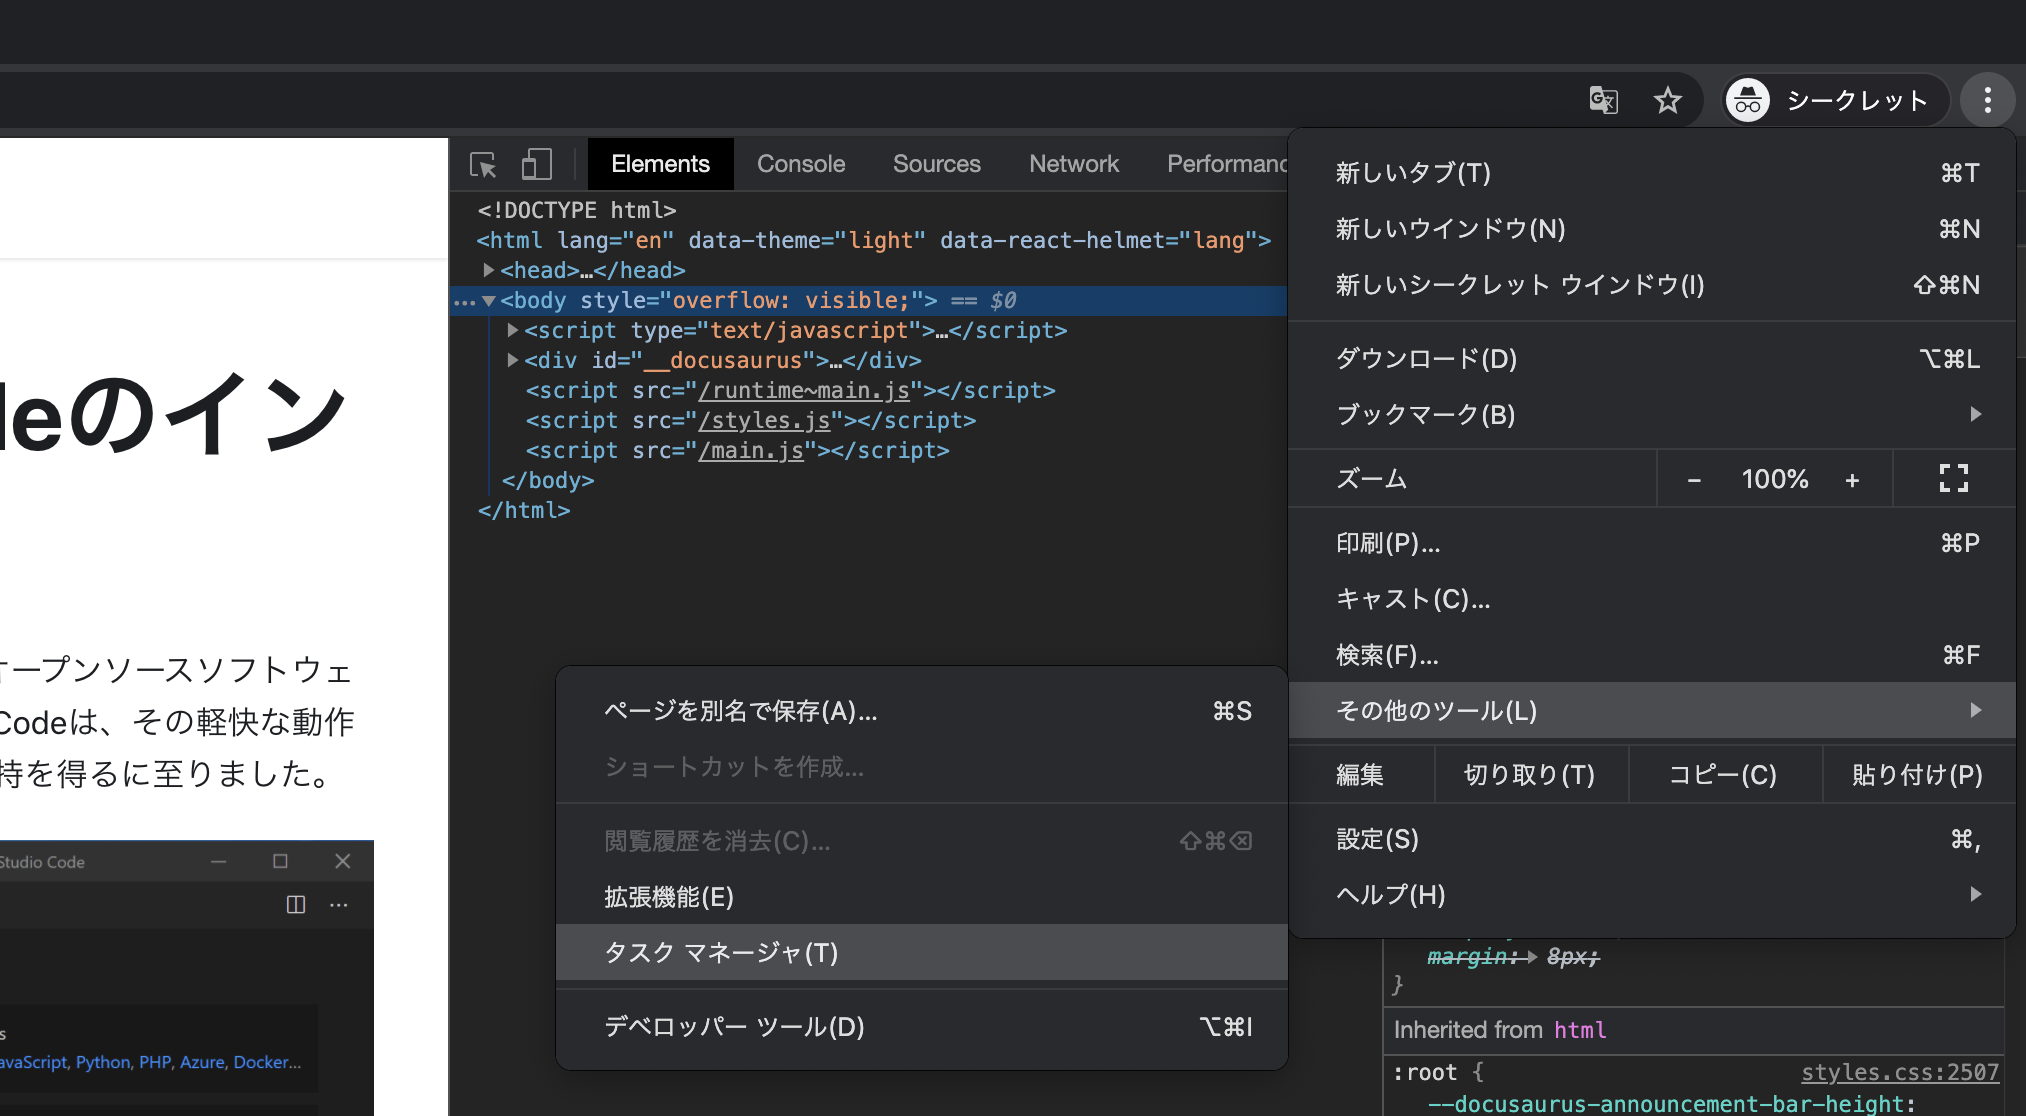Expand the head element in the DOM tree
This screenshot has width=2026, height=1116.
(x=488, y=270)
